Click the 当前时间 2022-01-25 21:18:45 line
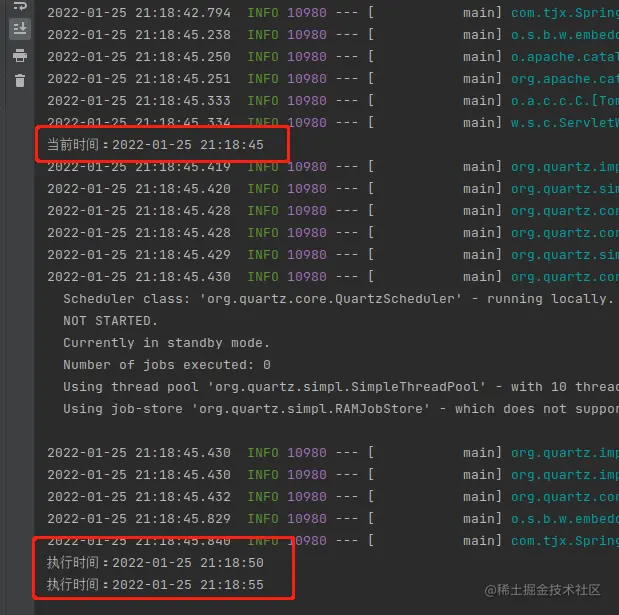Image resolution: width=619 pixels, height=615 pixels. click(x=155, y=145)
